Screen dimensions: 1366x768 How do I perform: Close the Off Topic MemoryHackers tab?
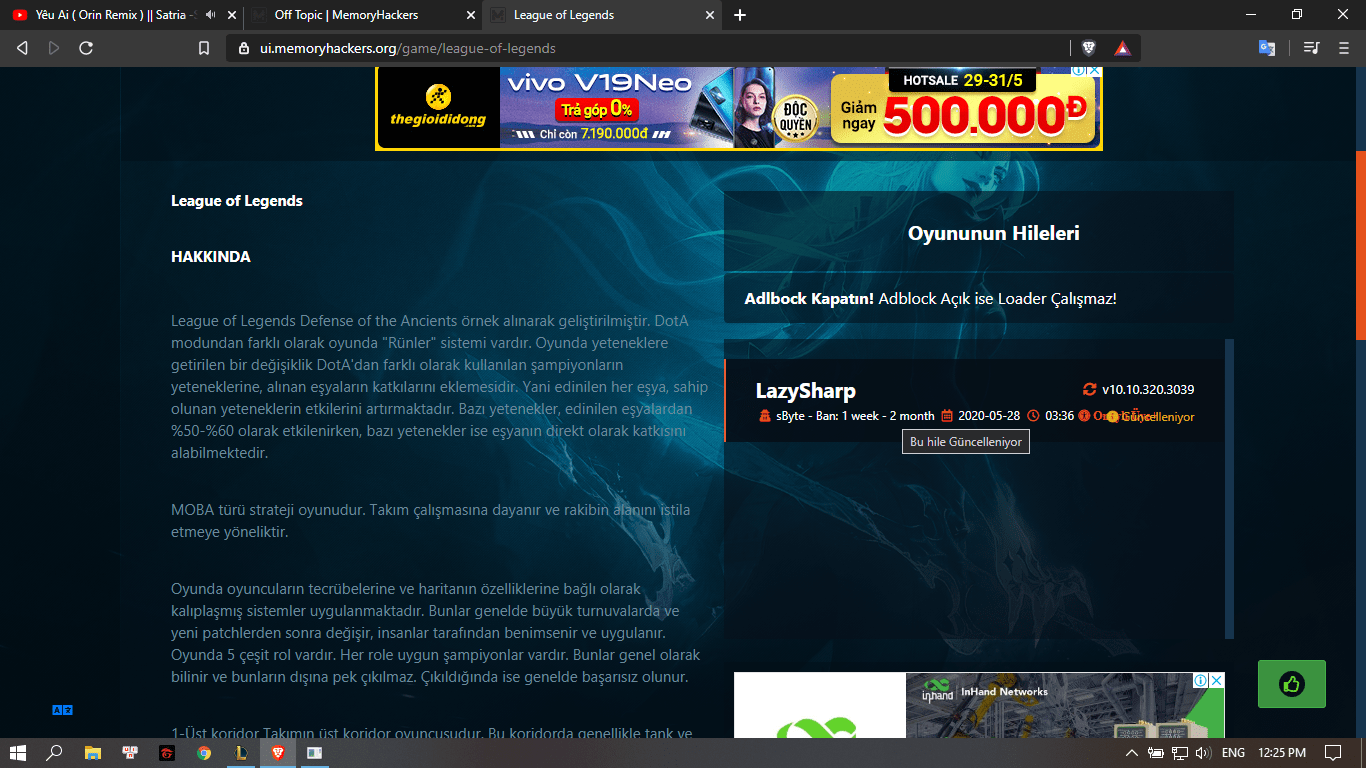471,15
